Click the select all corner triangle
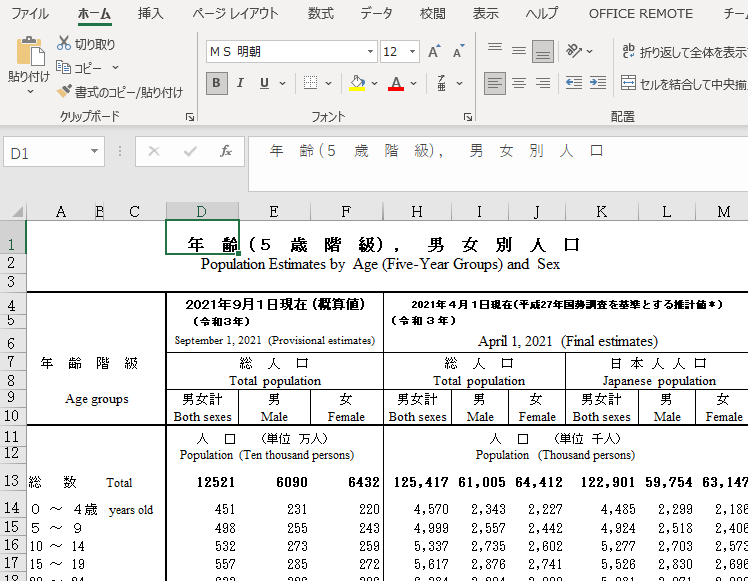This screenshot has height=581, width=748. 17,211
